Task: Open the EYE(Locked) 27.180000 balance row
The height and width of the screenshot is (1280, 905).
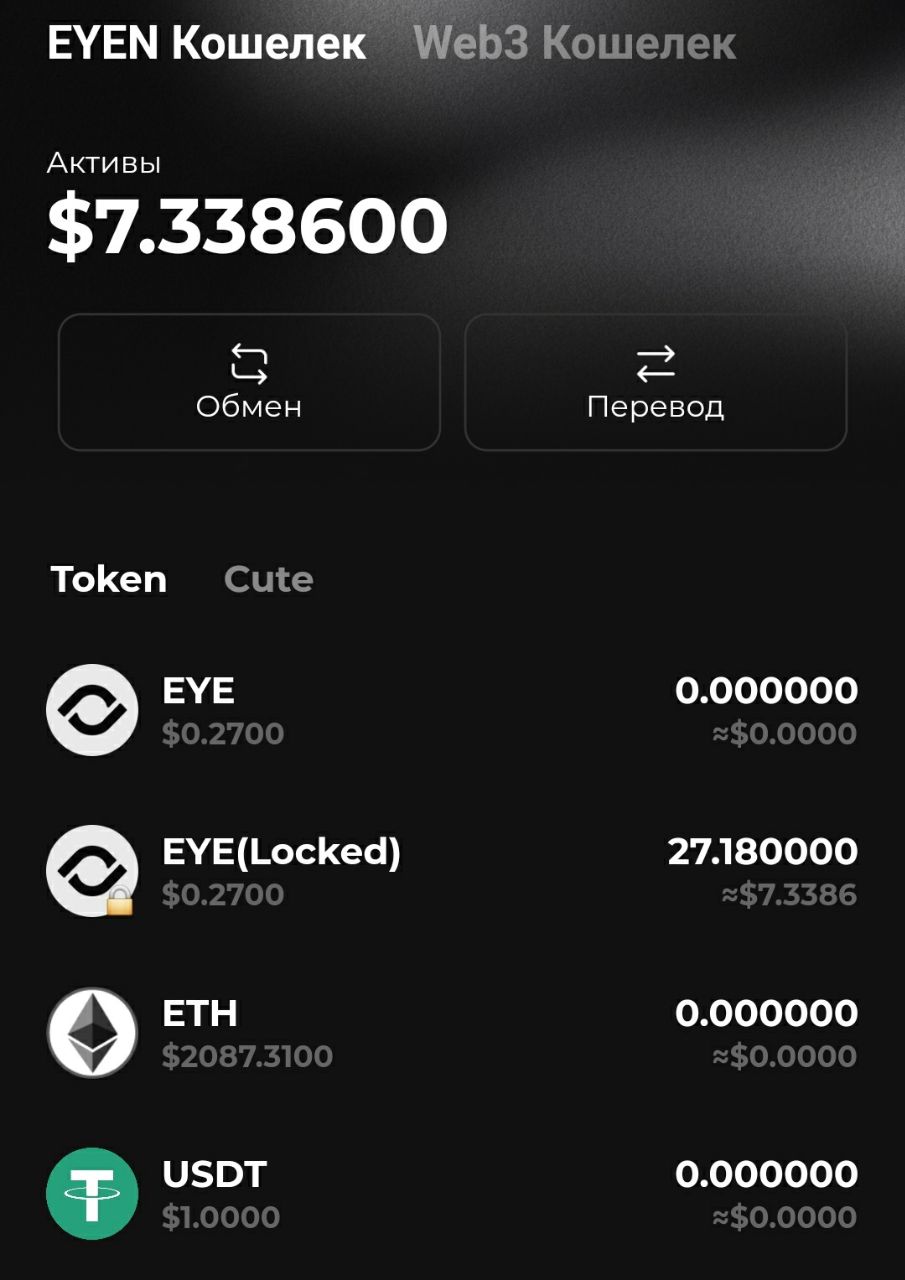Action: coord(452,871)
